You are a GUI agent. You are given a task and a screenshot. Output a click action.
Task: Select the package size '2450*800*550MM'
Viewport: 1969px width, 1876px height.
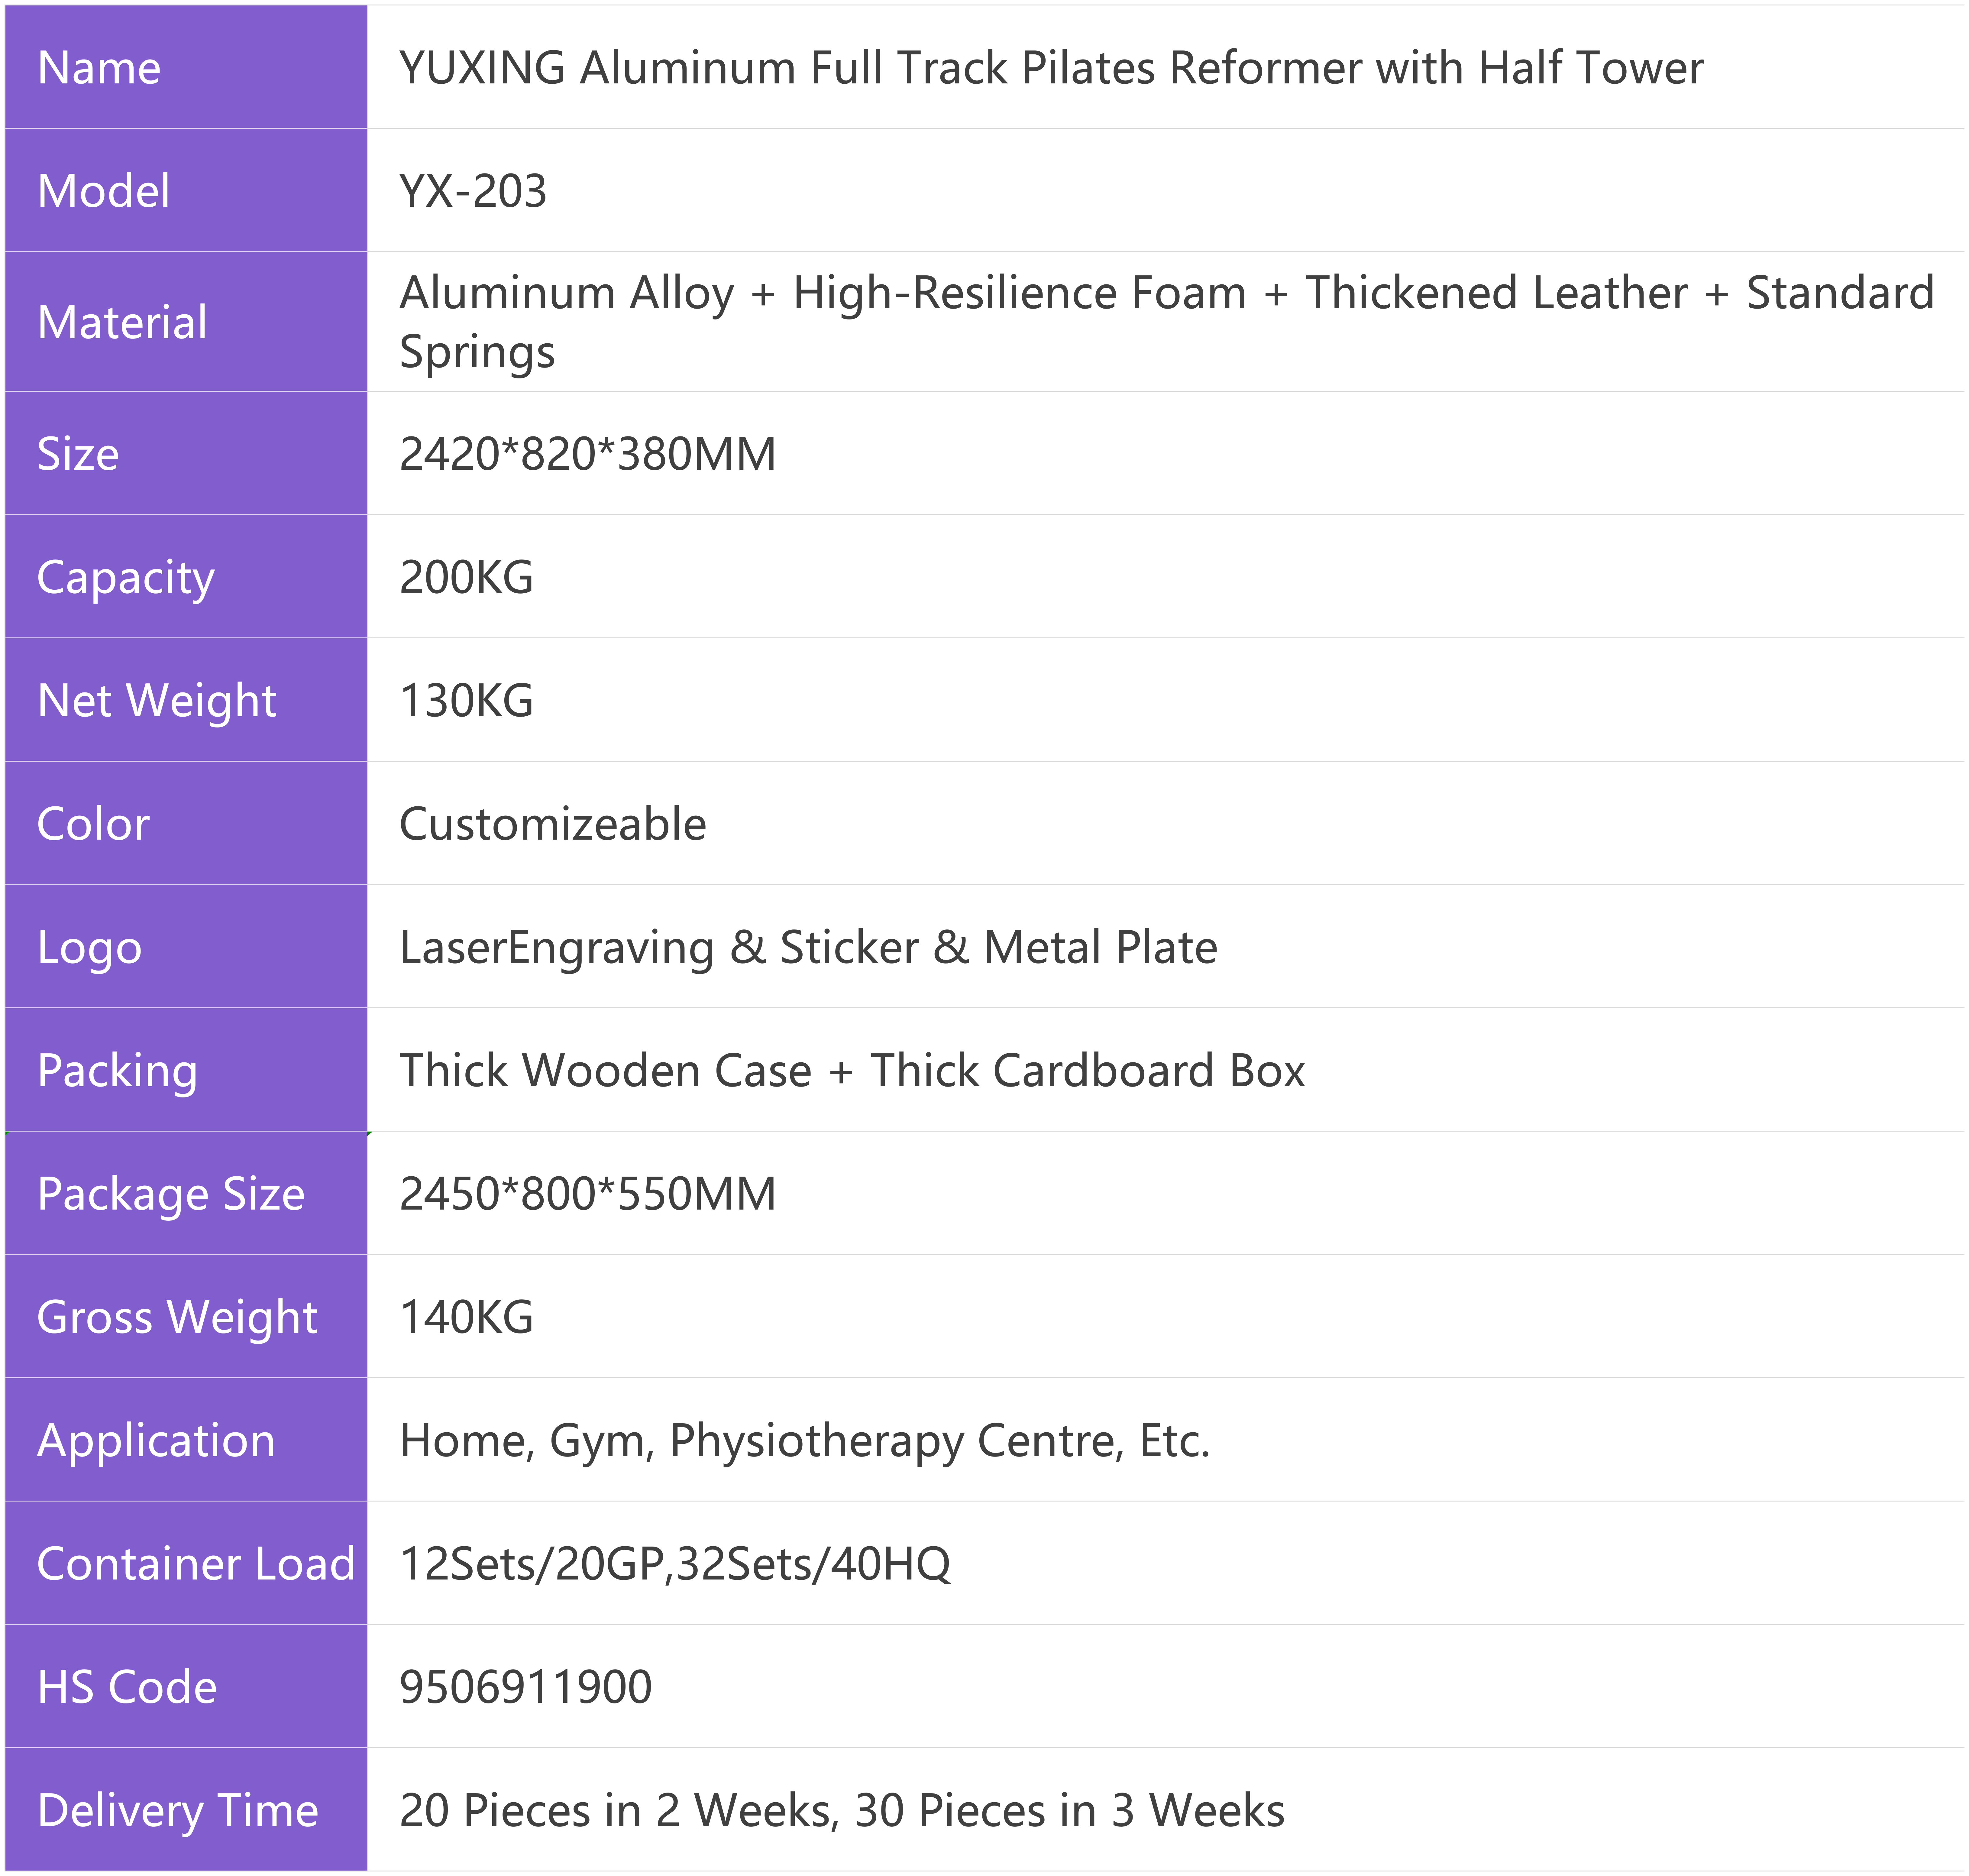coord(588,1194)
